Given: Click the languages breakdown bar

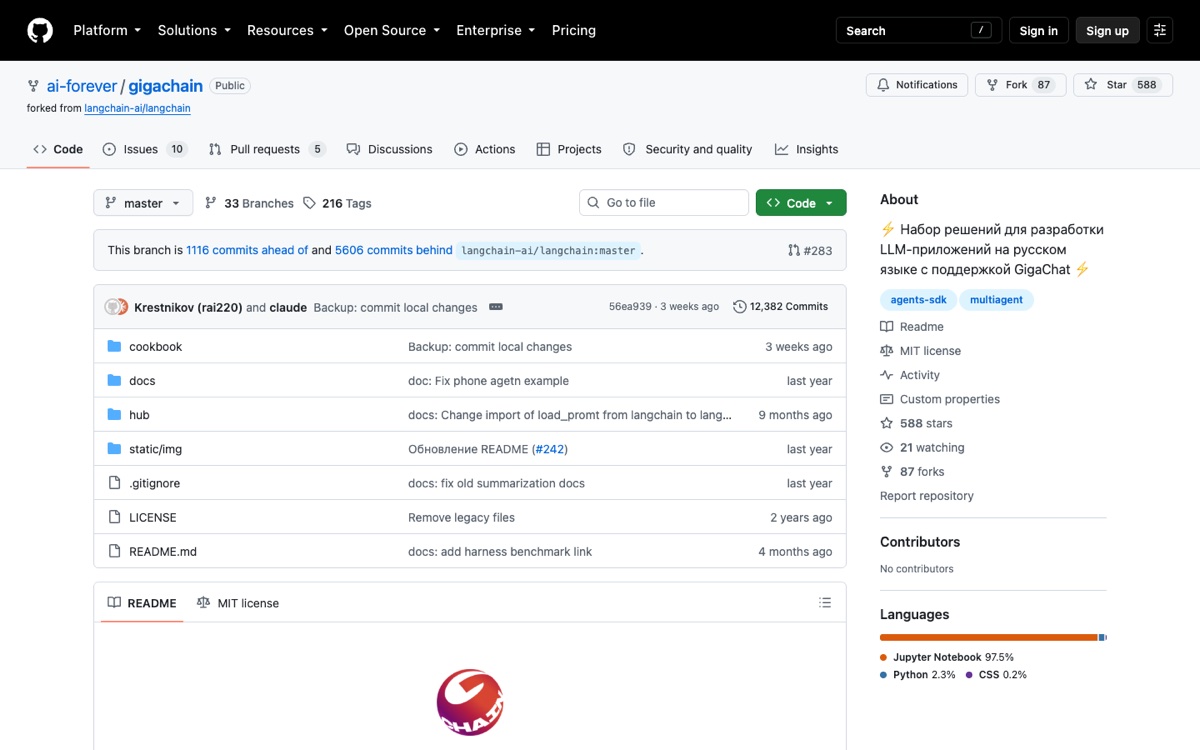Looking at the screenshot, I should point(993,637).
